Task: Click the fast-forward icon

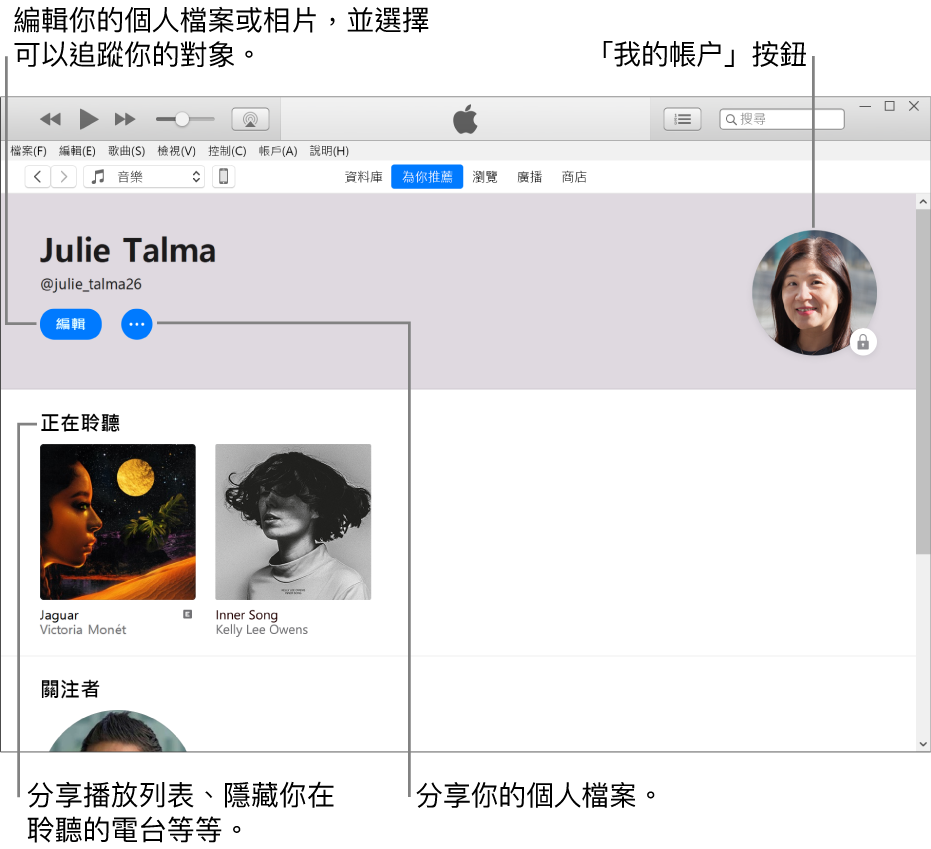Action: click(x=124, y=118)
